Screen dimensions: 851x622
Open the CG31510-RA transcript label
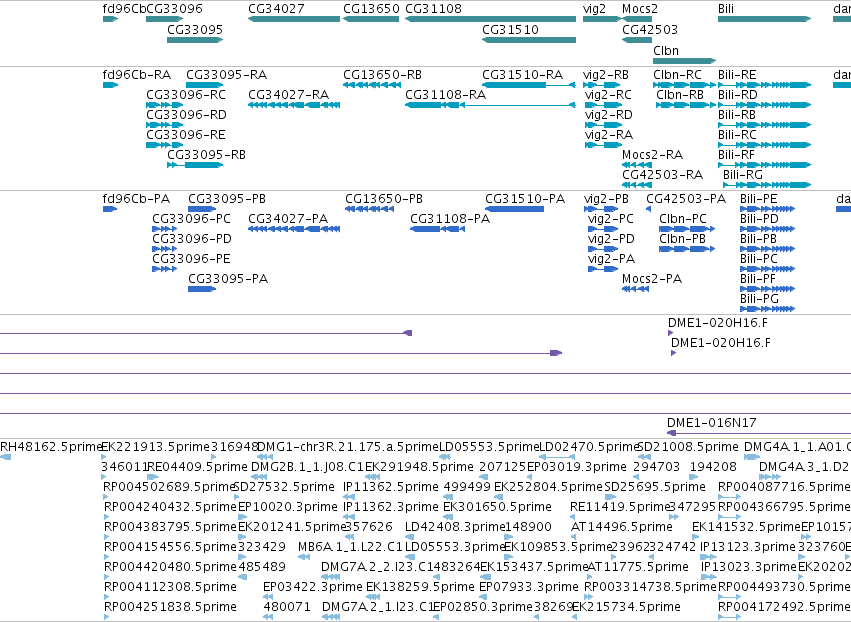522,75
